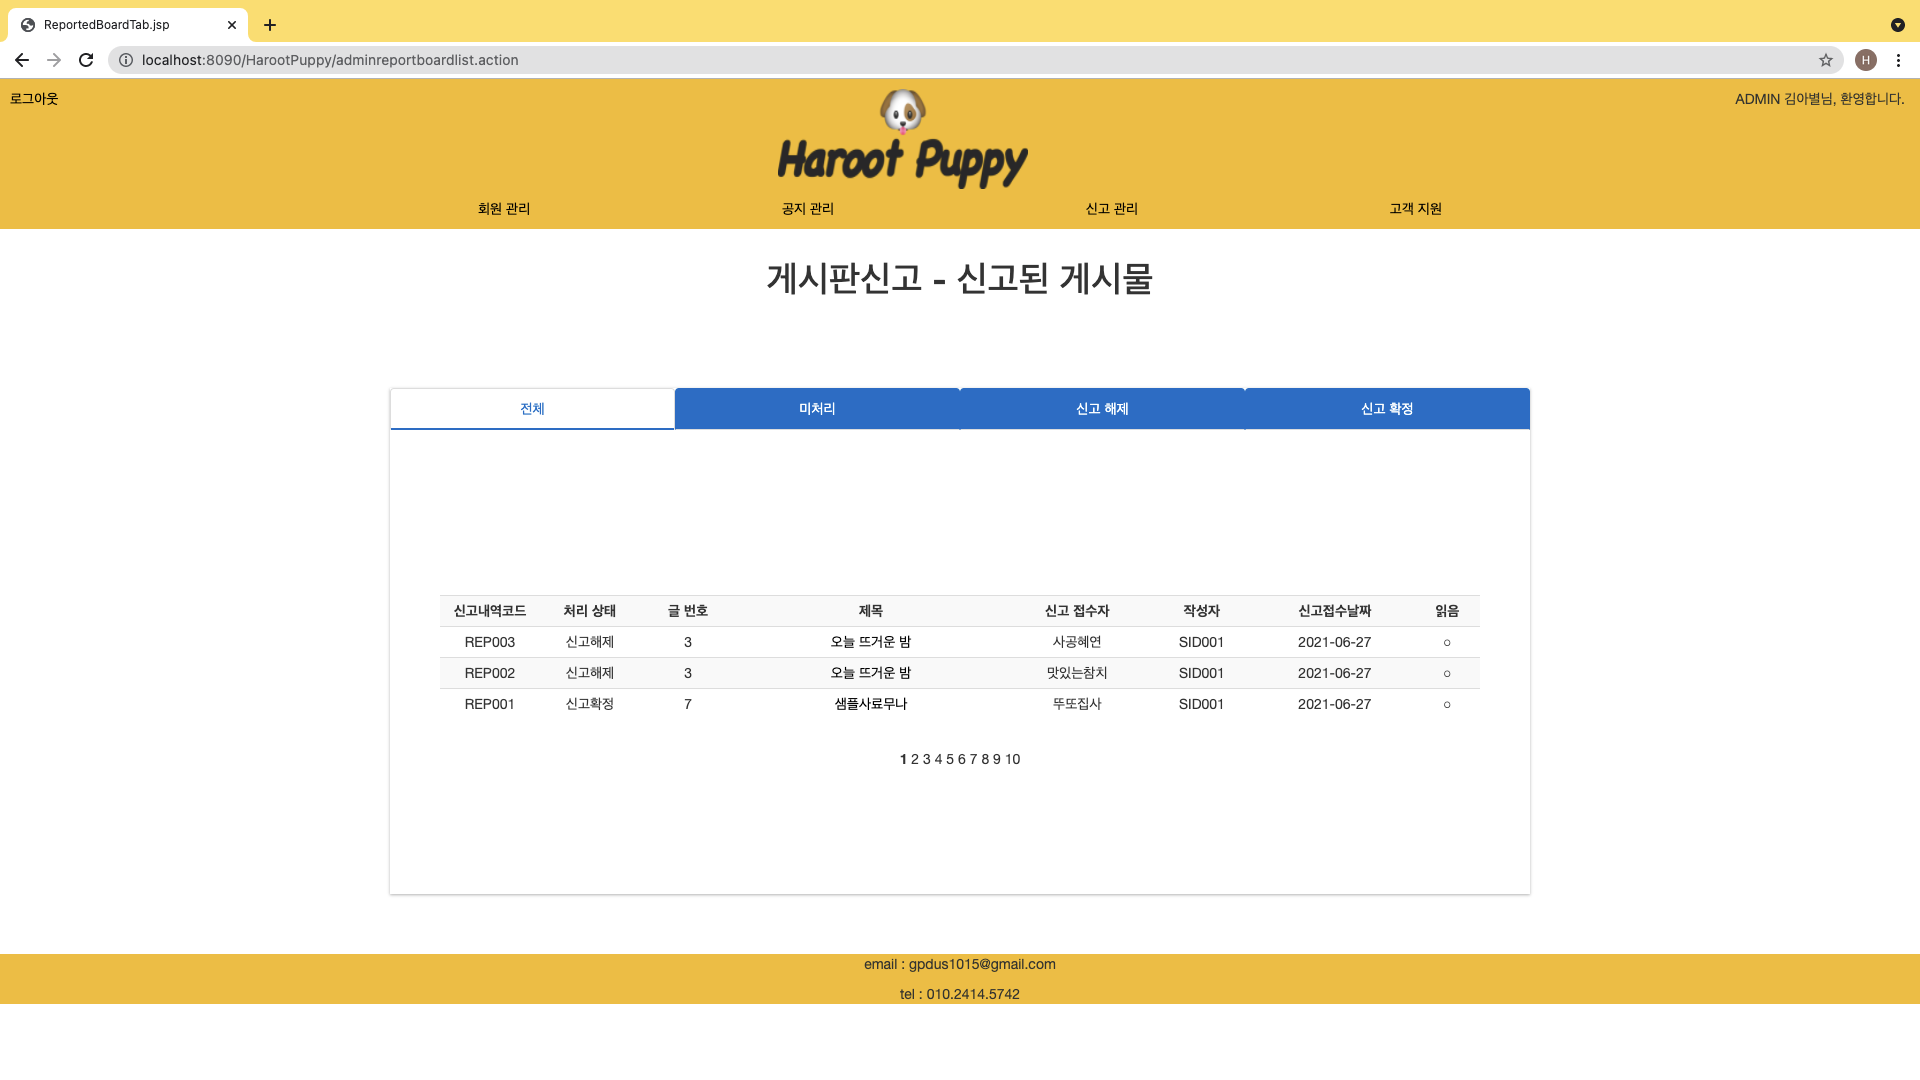Click the 로그아웃 link
This screenshot has width=1920, height=1080.
click(x=34, y=99)
